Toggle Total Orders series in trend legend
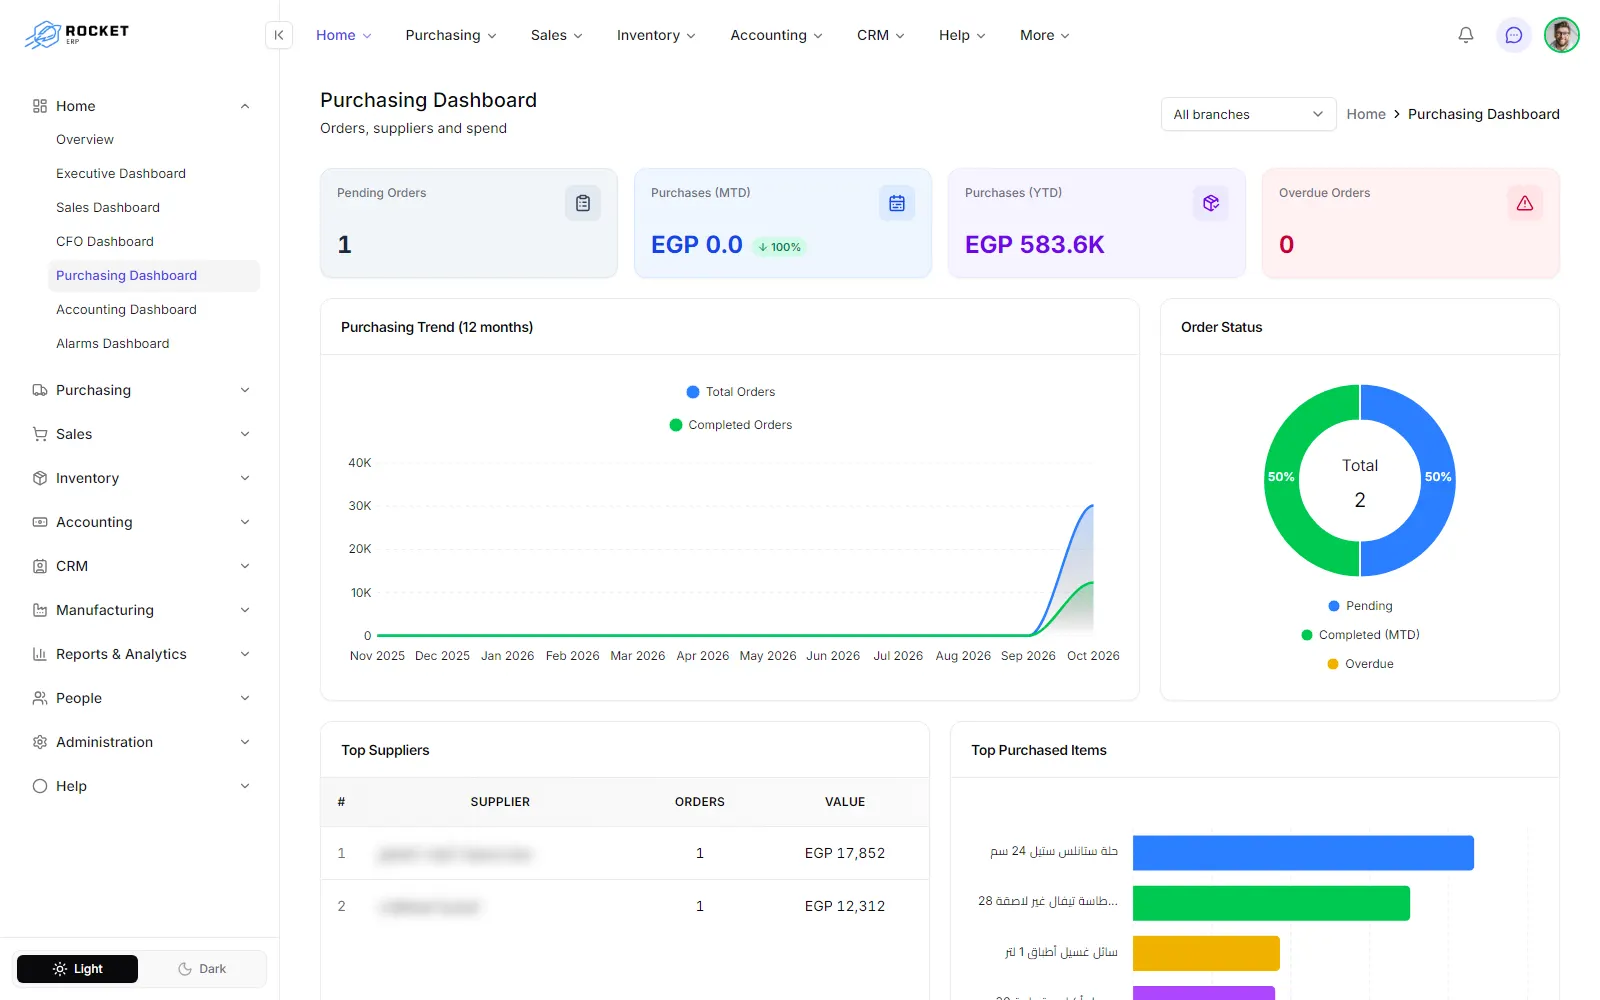Image resolution: width=1600 pixels, height=1000 pixels. coord(730,392)
